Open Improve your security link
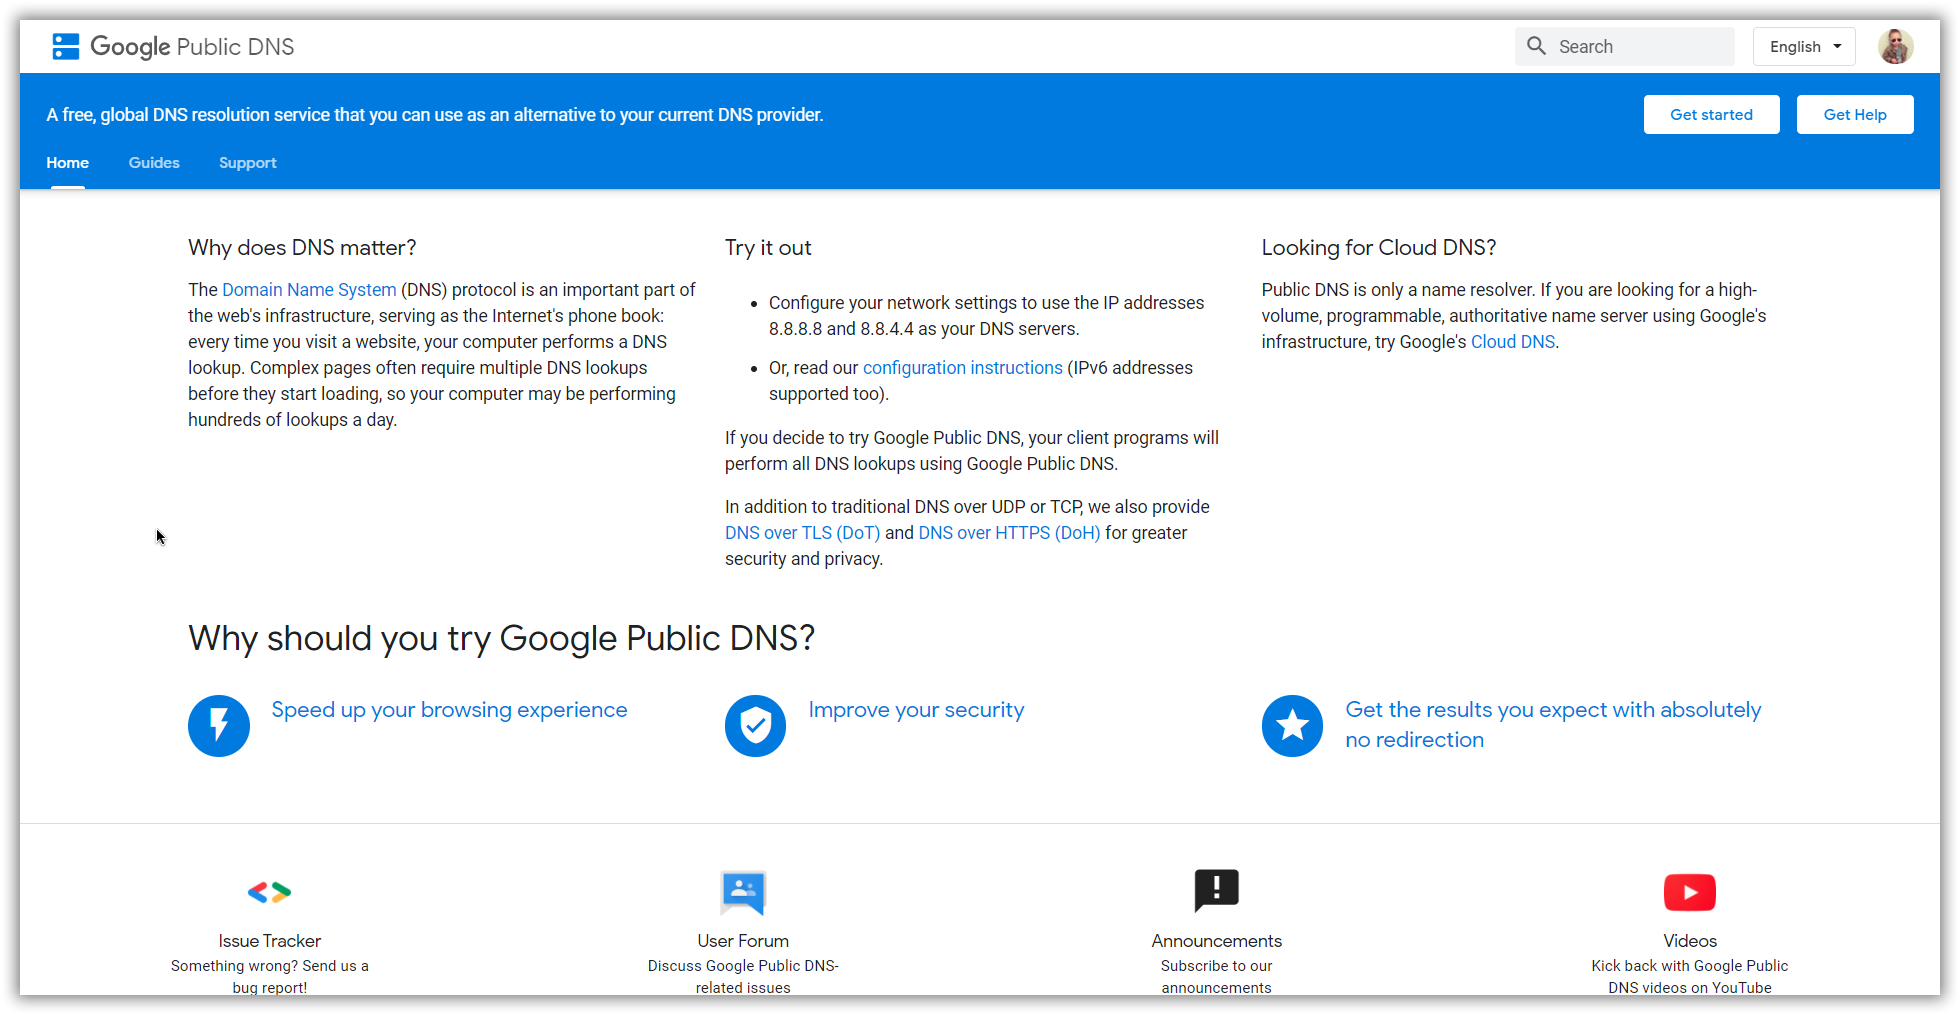1960x1015 pixels. [916, 710]
